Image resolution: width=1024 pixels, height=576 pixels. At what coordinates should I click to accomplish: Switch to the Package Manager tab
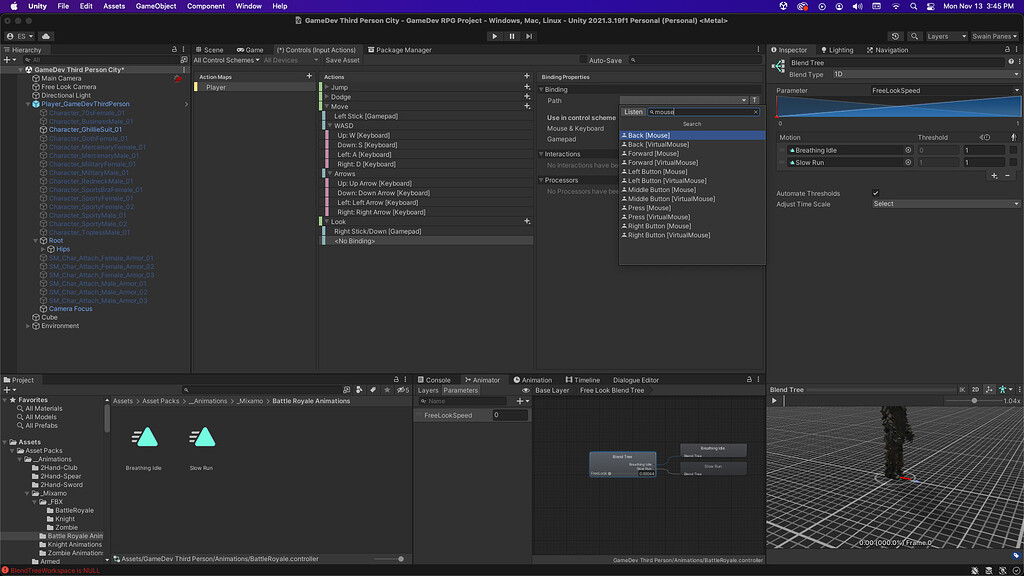(x=400, y=49)
